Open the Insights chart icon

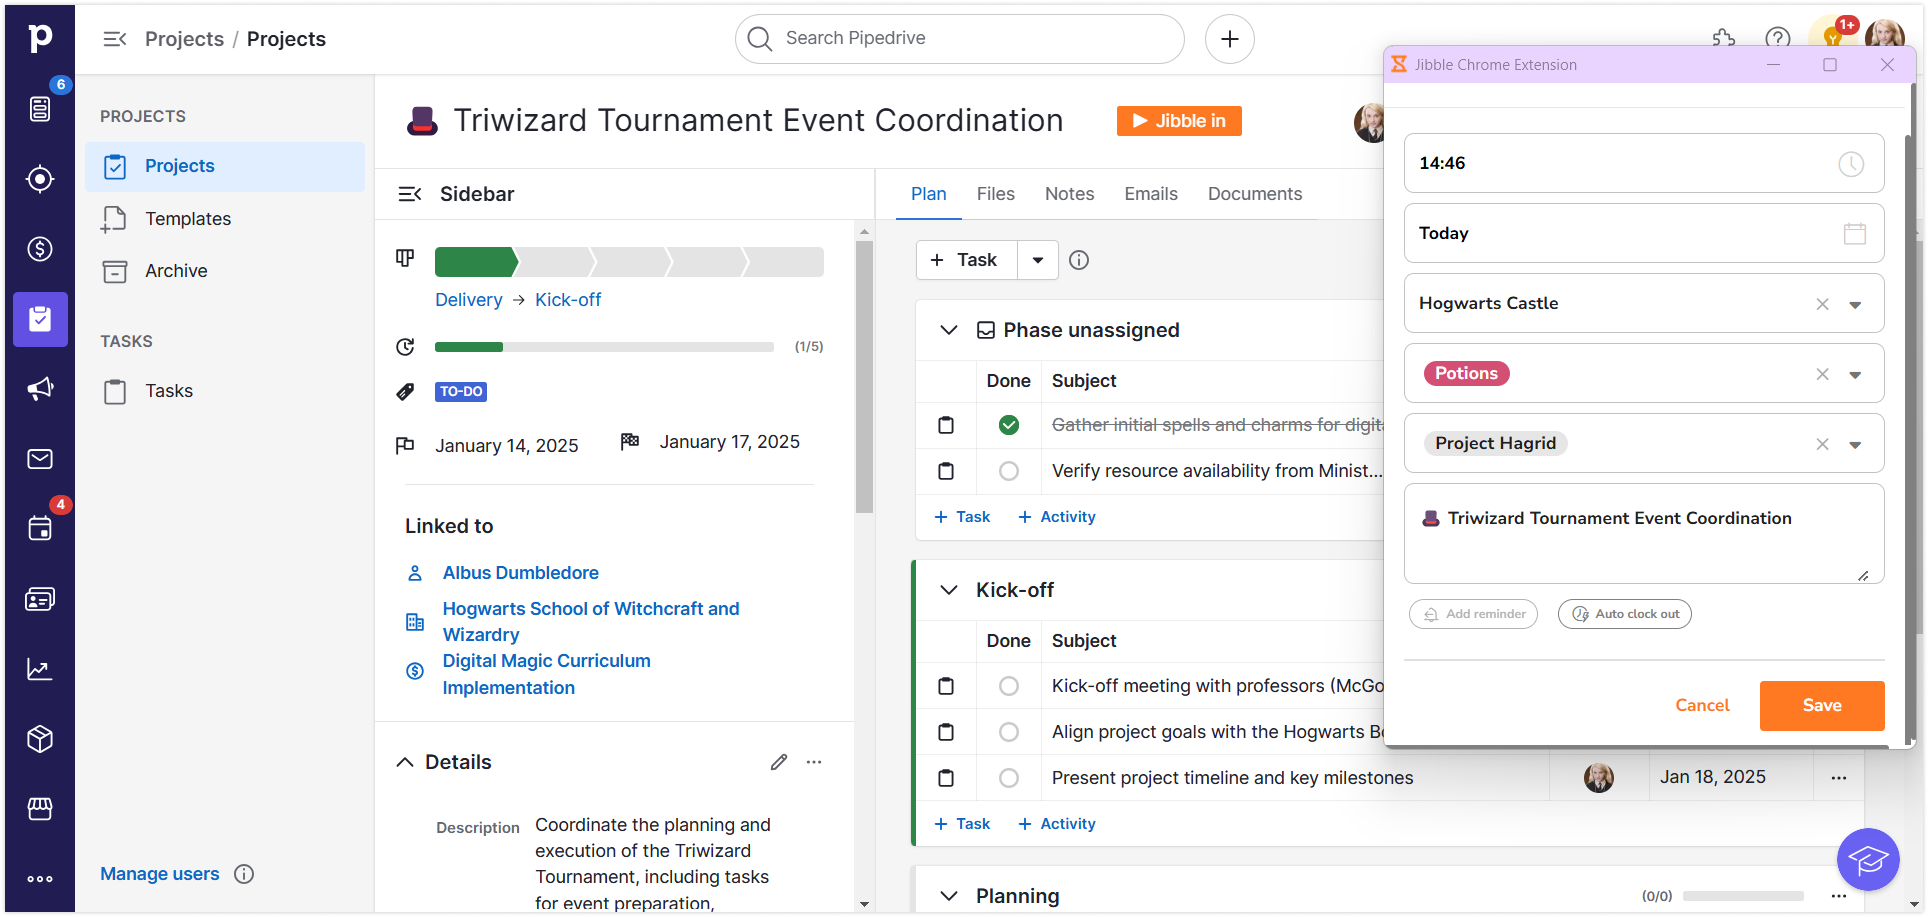[40, 669]
